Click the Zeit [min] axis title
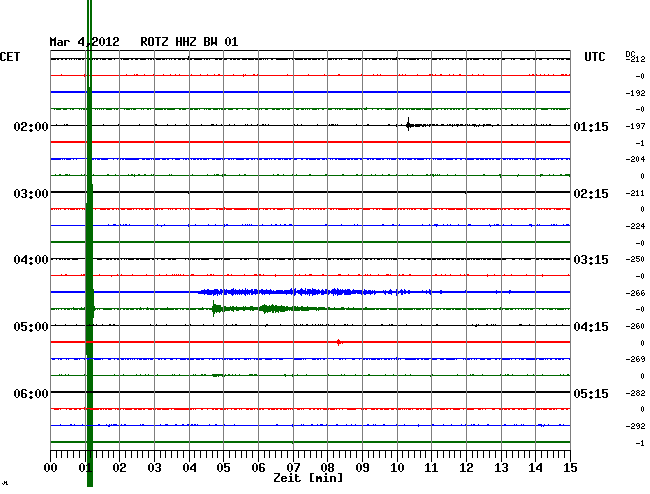 point(308,478)
